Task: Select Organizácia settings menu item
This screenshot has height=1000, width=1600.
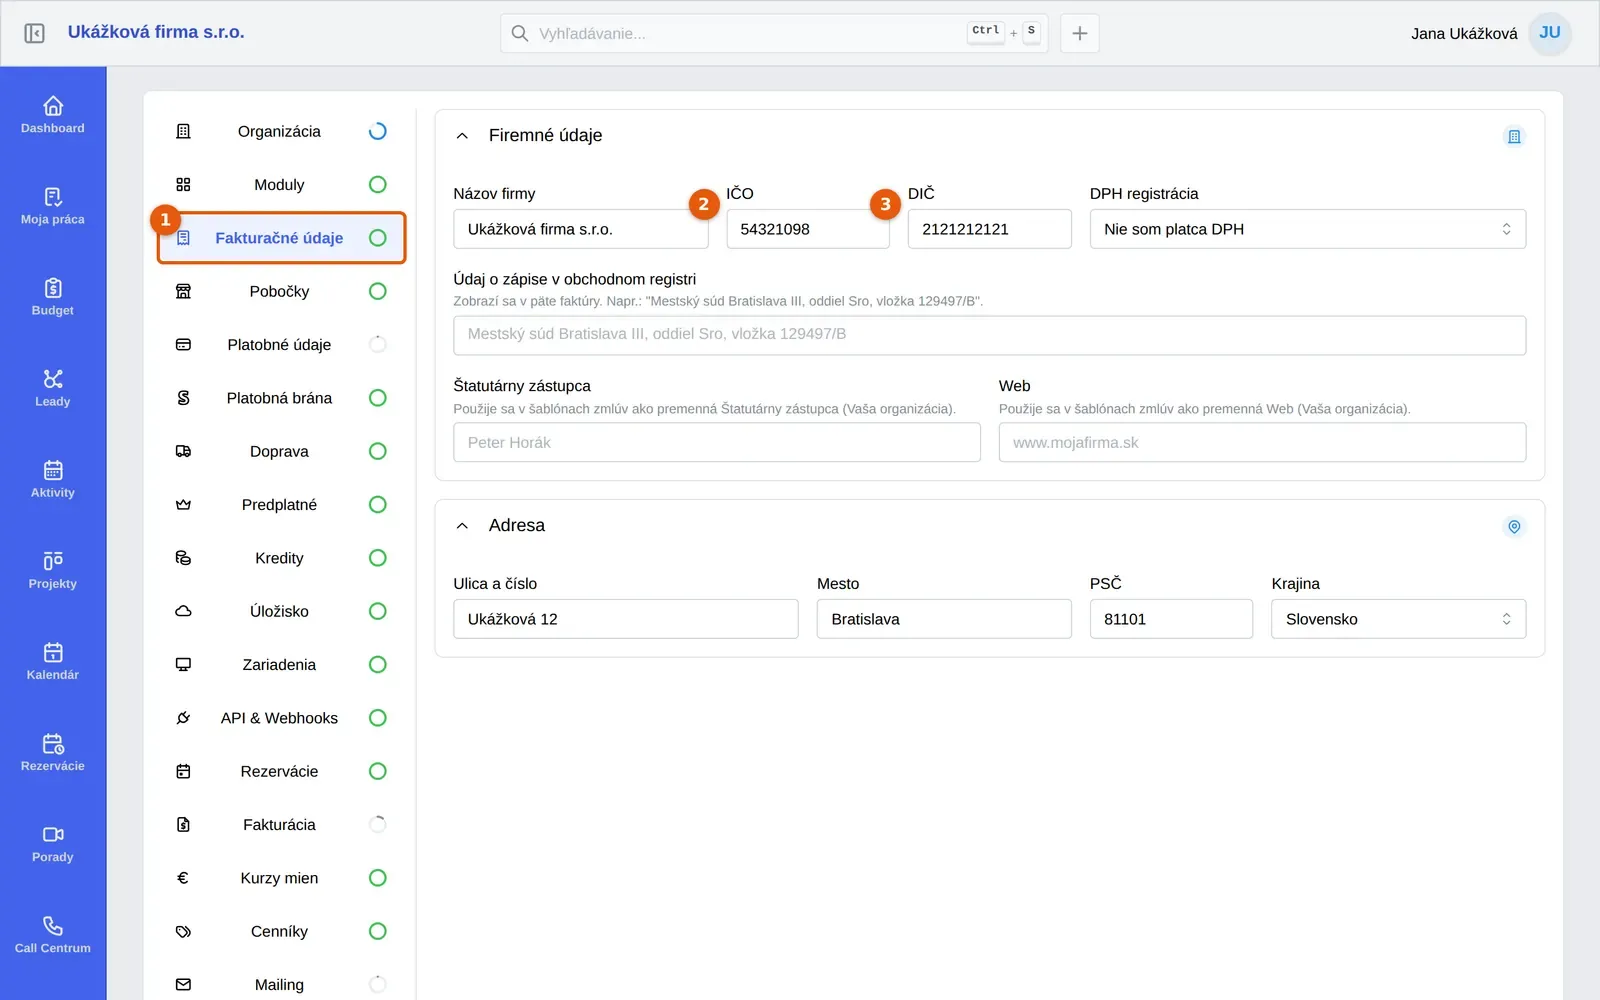Action: click(x=281, y=131)
